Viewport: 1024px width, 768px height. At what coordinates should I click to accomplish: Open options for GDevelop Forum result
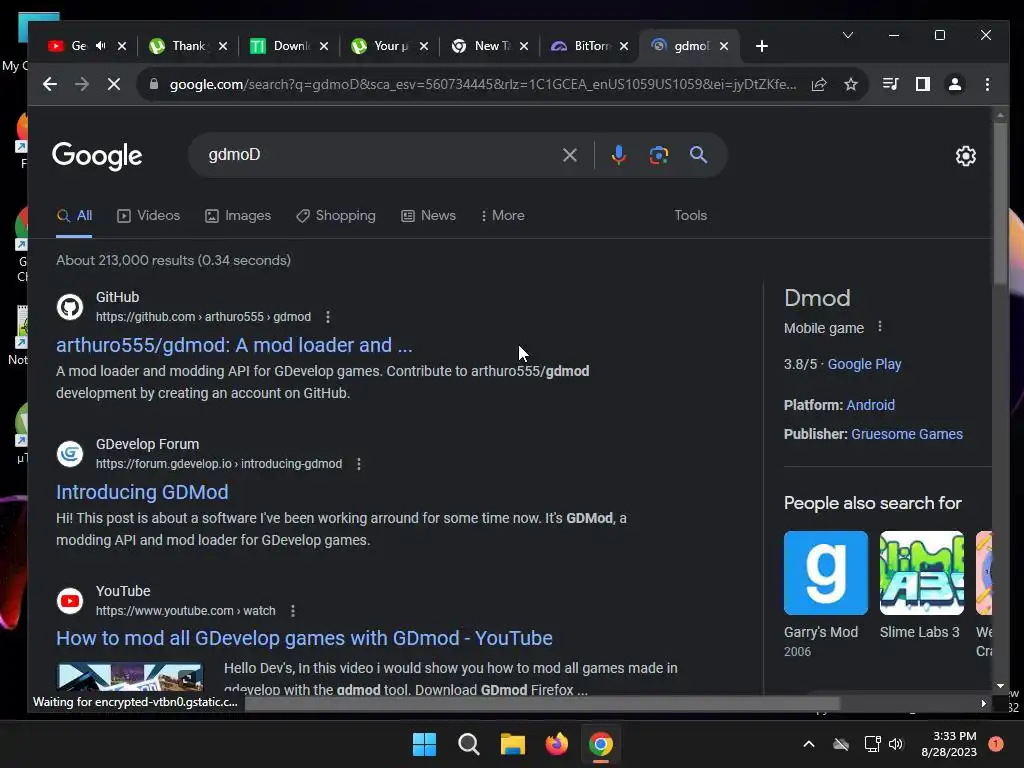pyautogui.click(x=359, y=464)
